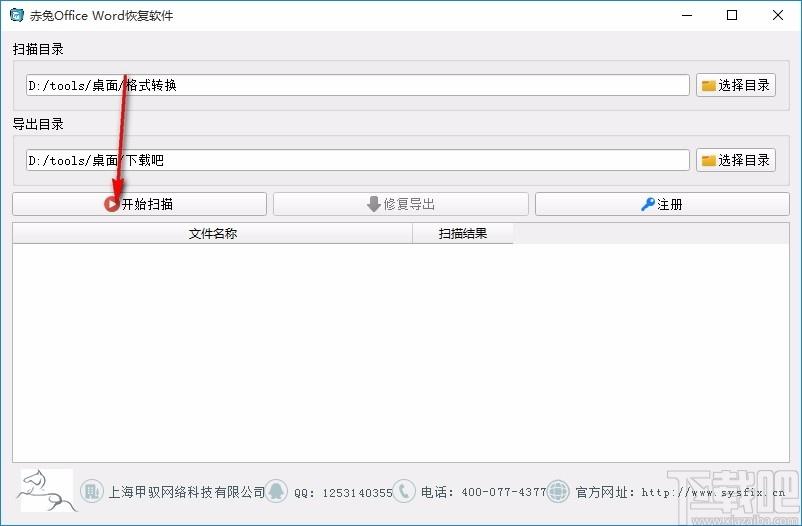Viewport: 802px width, 526px height.
Task: Click the 文件名称 column header
Action: point(212,233)
